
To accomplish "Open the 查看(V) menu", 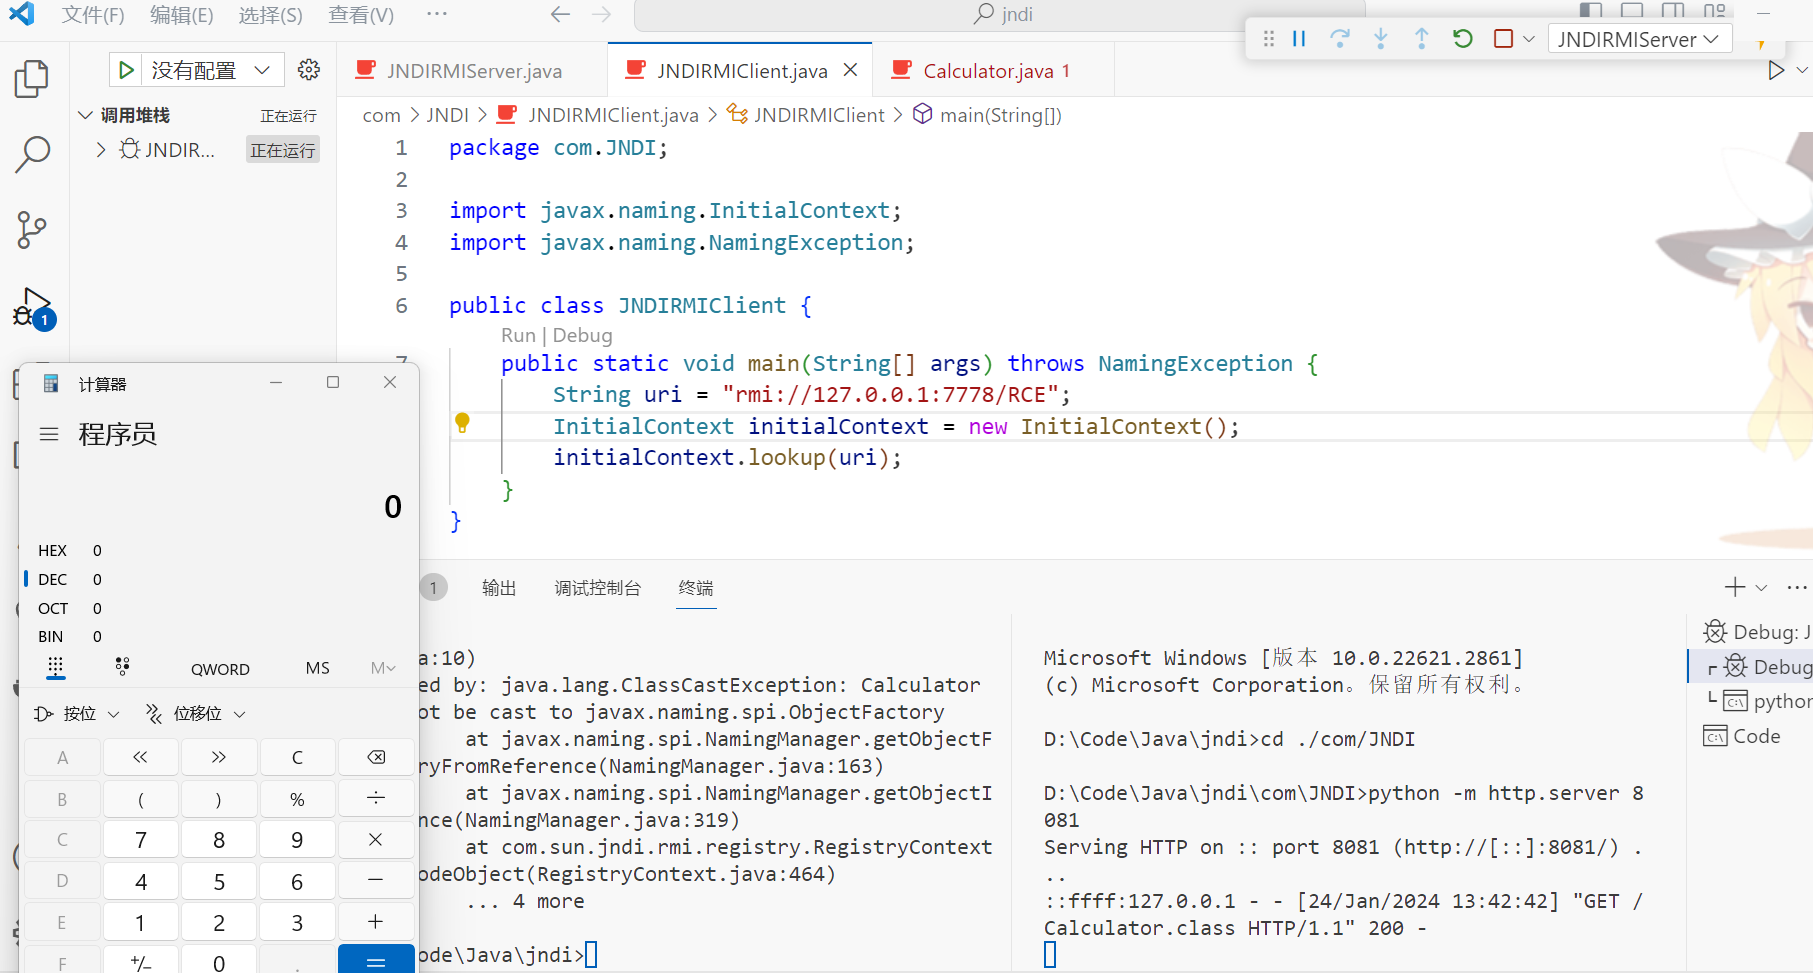I will [x=361, y=15].
